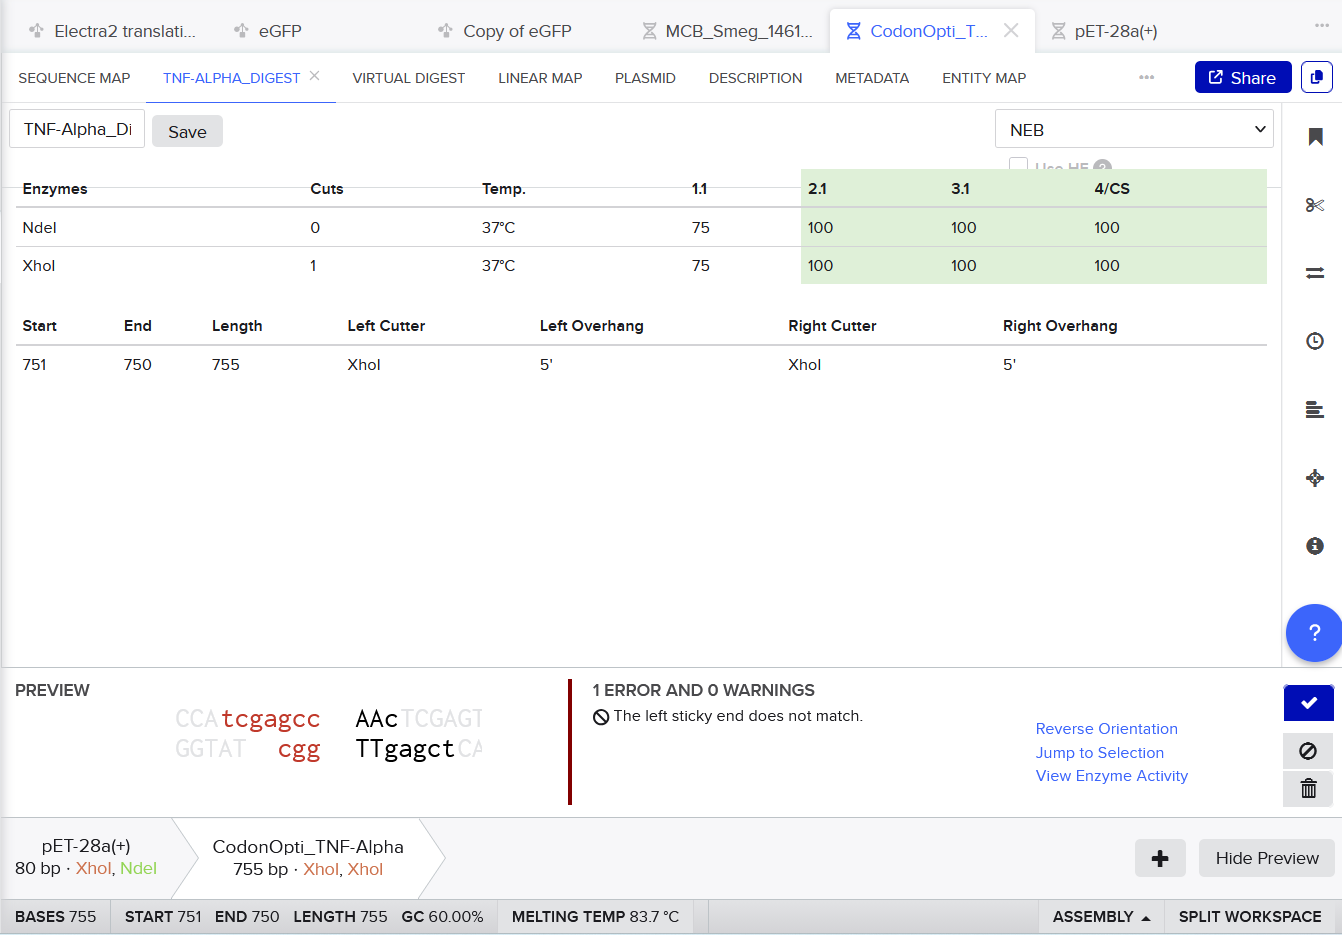The image size is (1342, 935).
Task: Open the NEB buffer supplier dropdown
Action: [1134, 129]
